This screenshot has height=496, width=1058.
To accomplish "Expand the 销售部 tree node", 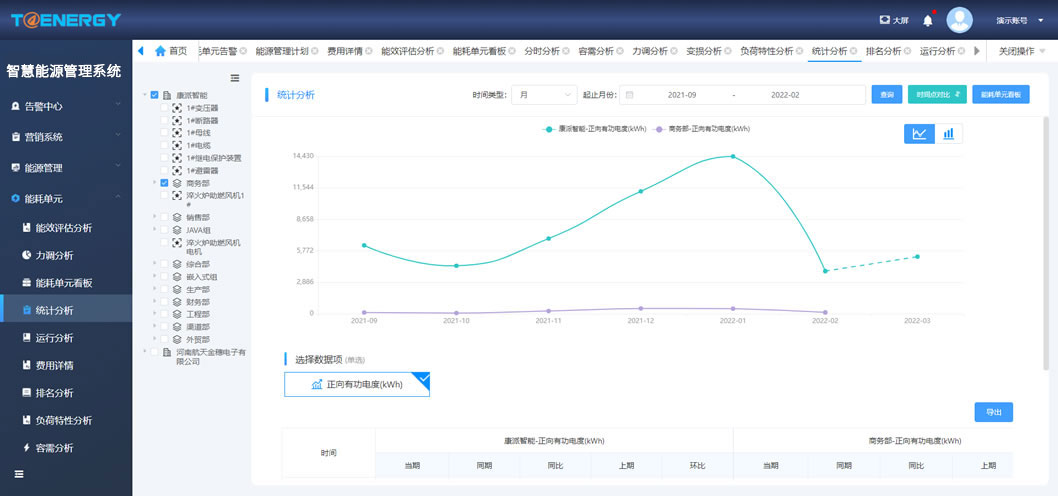I will [x=155, y=217].
